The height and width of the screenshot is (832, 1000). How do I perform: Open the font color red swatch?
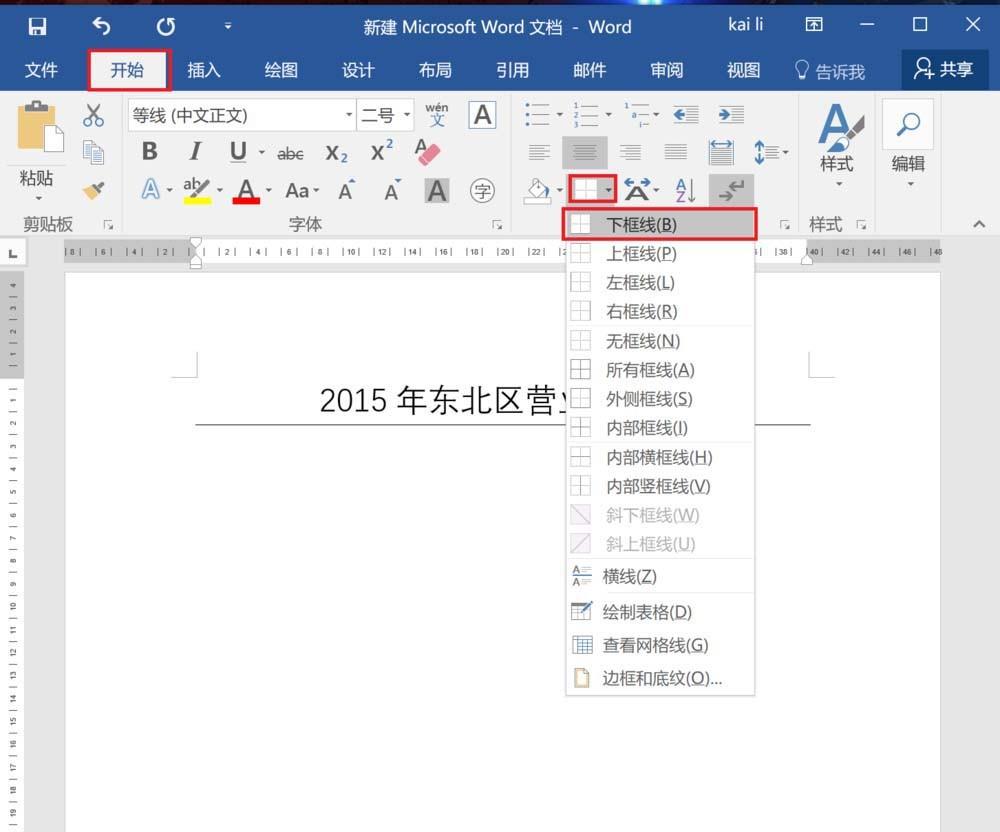(x=247, y=190)
